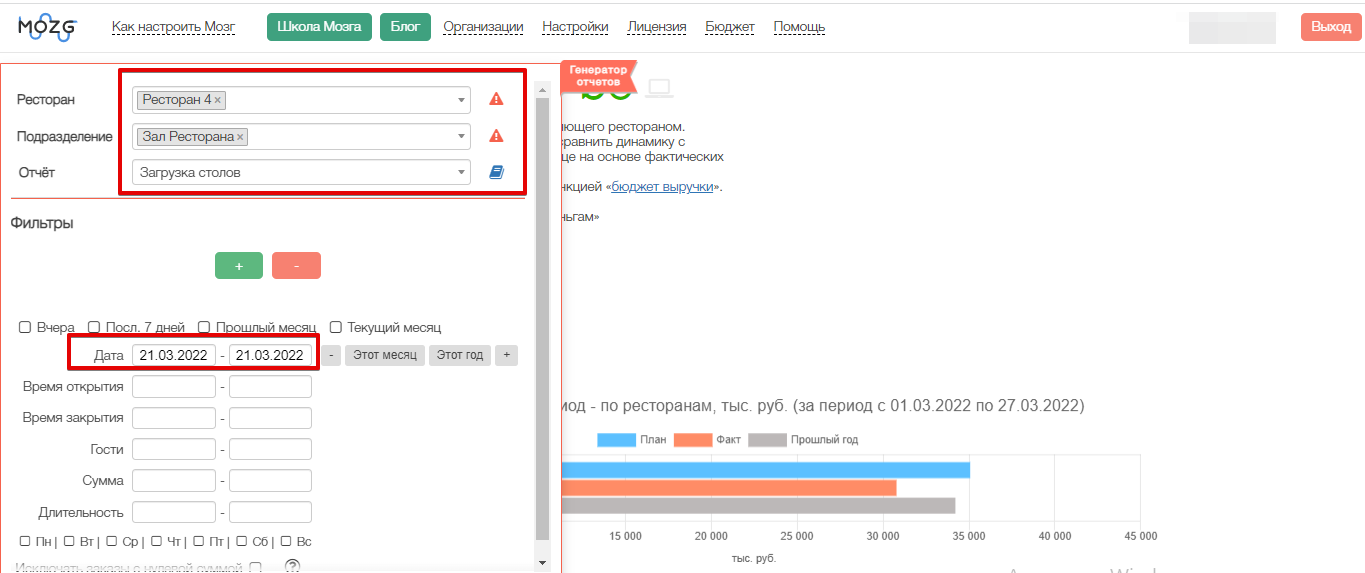Open the 'Настройки' menu item
Screen dimensions: 1365x573
[x=575, y=27]
